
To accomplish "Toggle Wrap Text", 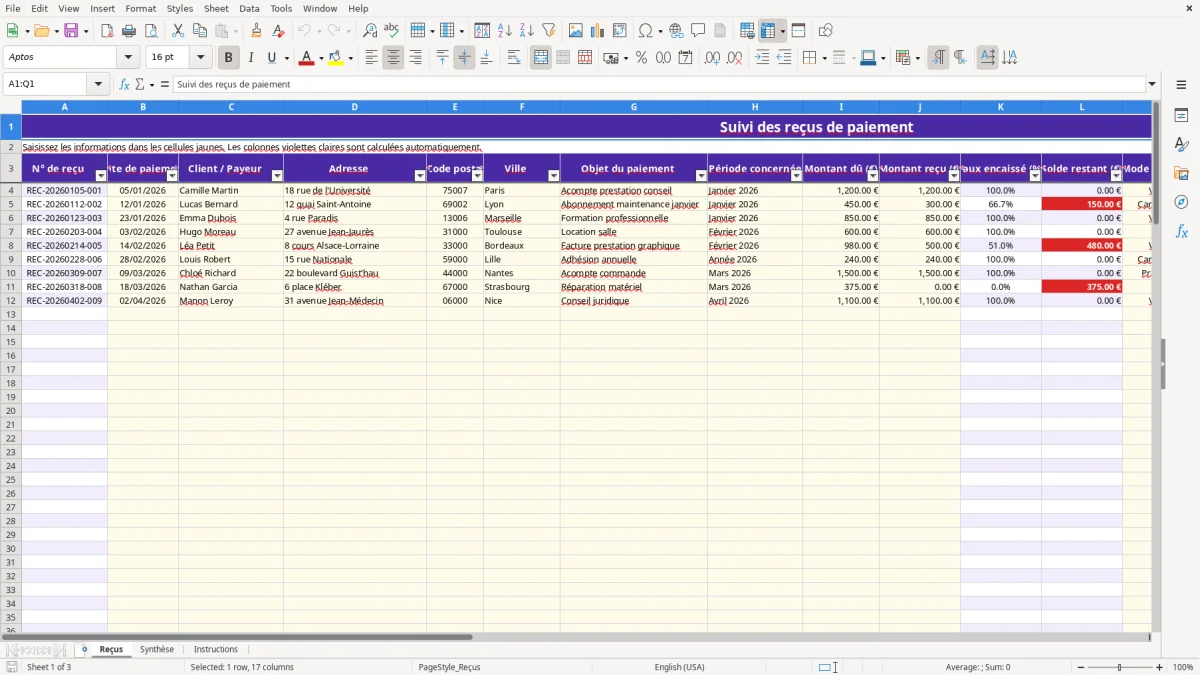I will pos(514,58).
